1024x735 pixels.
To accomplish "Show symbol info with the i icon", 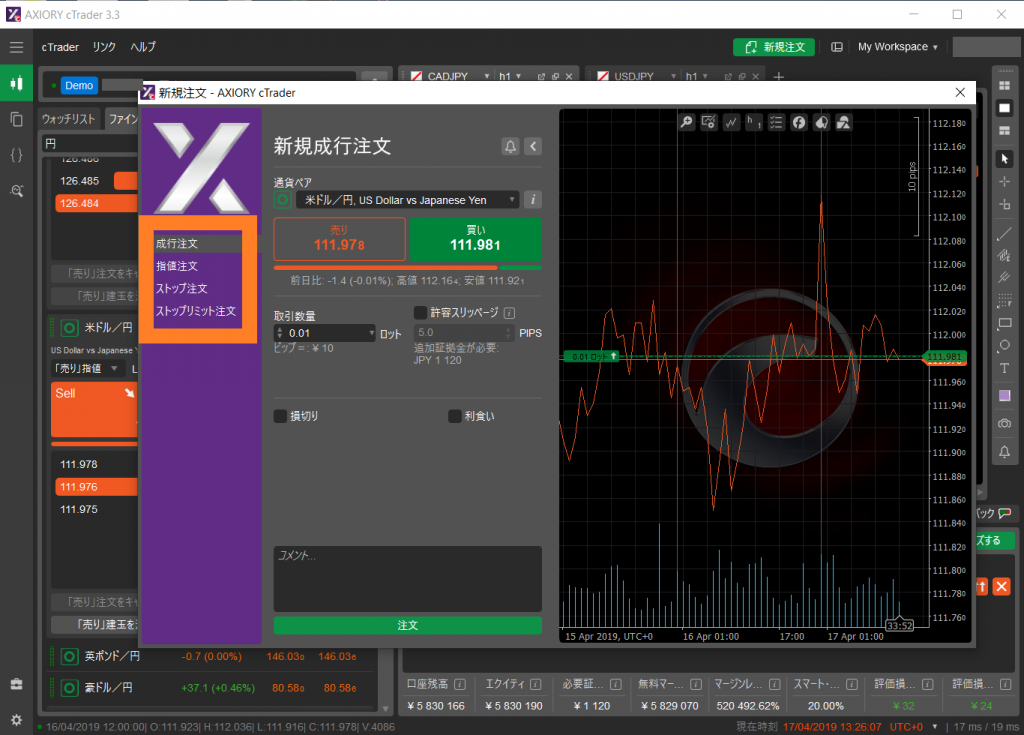I will pyautogui.click(x=533, y=200).
